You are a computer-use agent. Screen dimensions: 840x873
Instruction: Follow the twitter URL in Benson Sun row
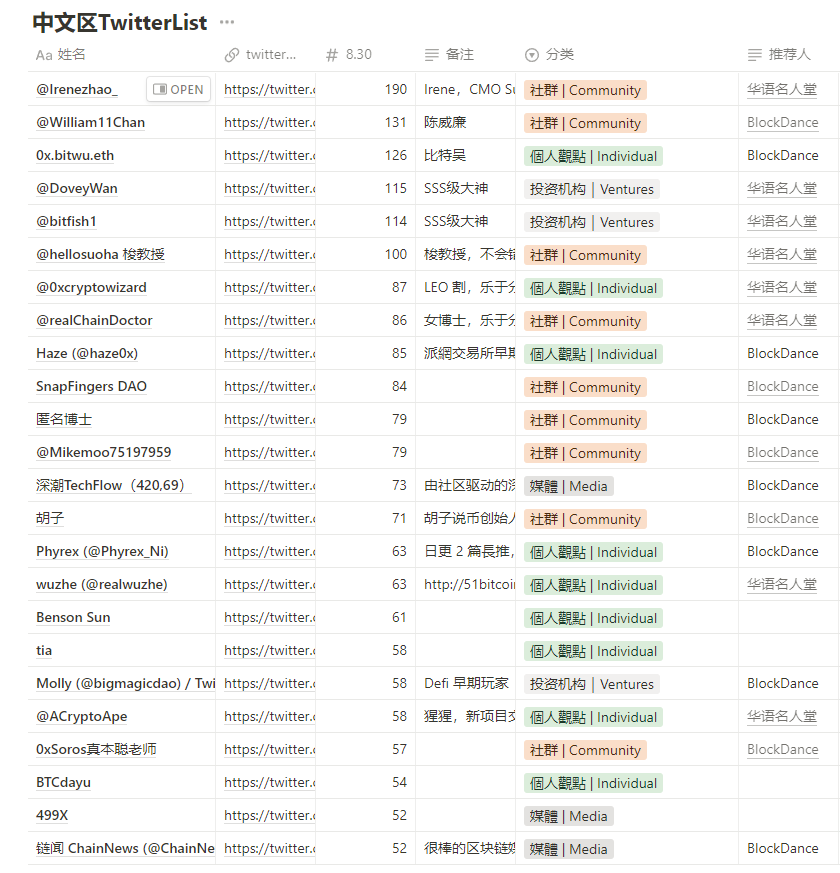(269, 617)
